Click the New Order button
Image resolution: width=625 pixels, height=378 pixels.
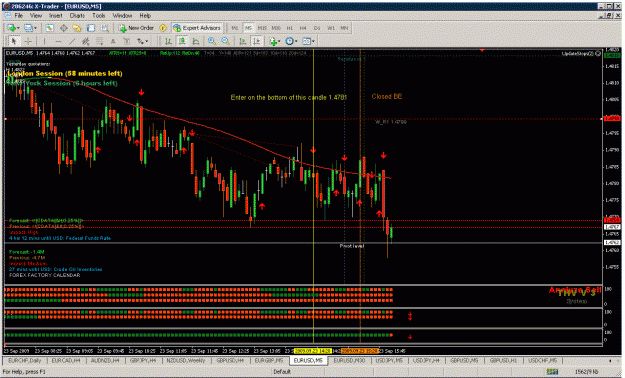136,28
